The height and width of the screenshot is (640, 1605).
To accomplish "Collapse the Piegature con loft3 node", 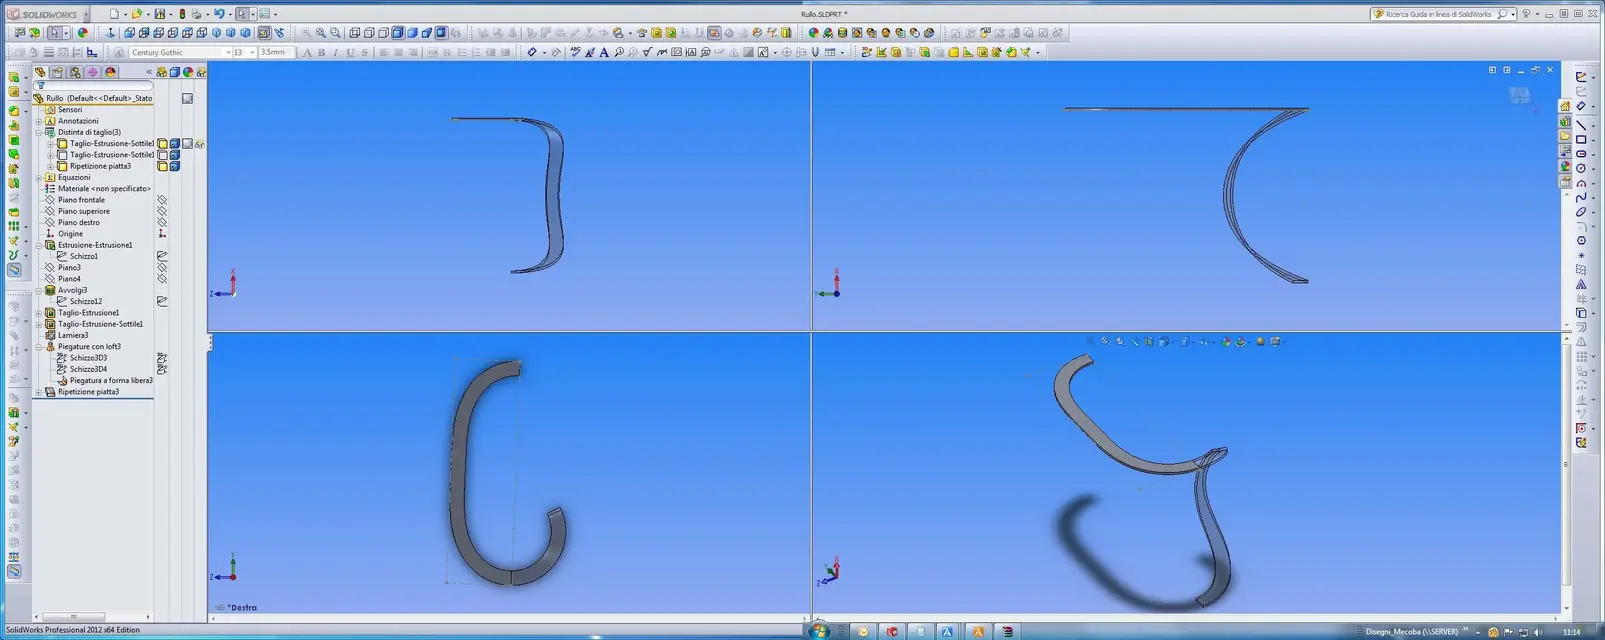I will 39,347.
